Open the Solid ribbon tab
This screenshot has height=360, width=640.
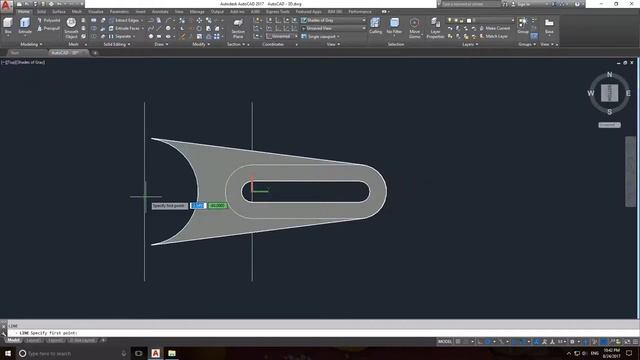coord(42,11)
